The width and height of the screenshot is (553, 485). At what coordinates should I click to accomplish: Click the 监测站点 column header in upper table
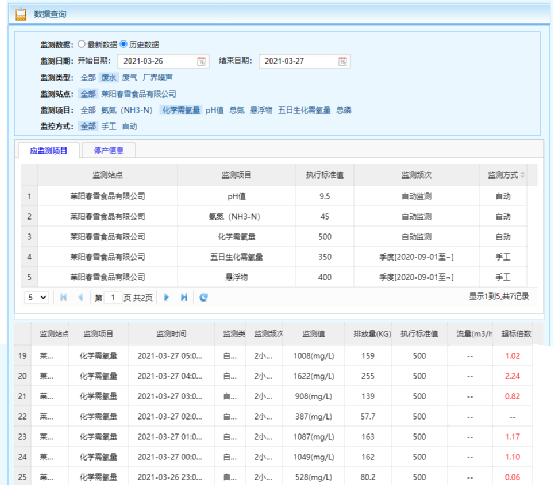point(108,175)
